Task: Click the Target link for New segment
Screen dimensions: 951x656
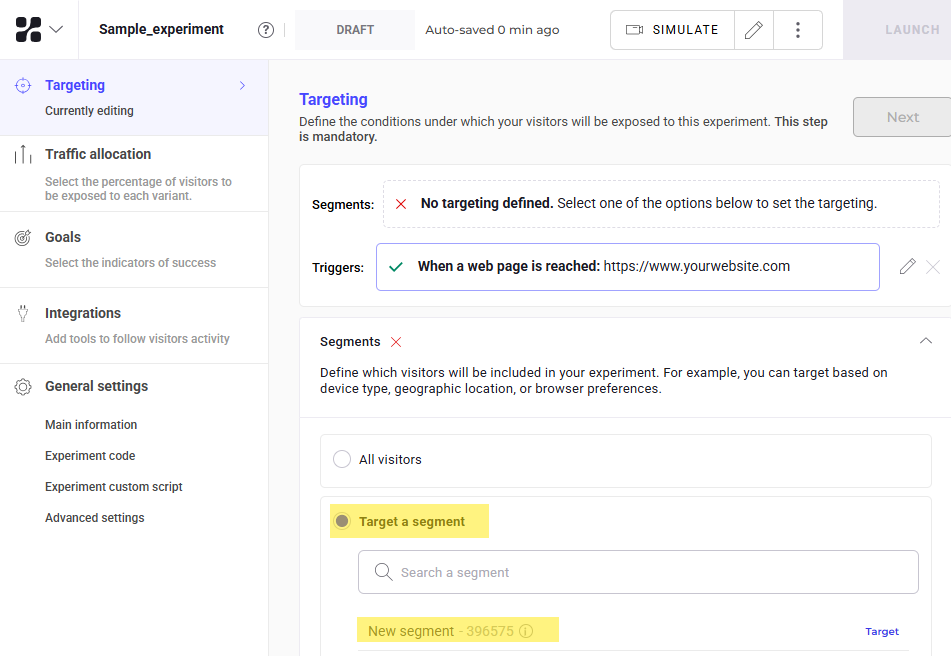Action: pyautogui.click(x=881, y=631)
